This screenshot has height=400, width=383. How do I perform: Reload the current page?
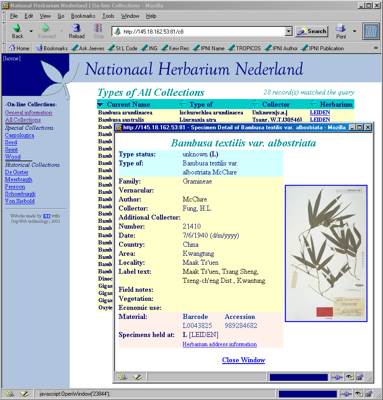pyautogui.click(x=76, y=31)
